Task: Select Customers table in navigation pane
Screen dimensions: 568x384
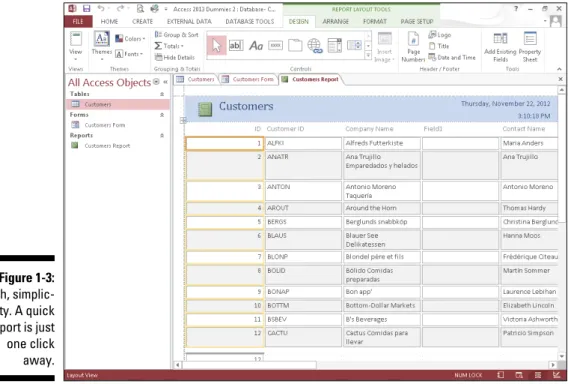Action: tap(117, 104)
